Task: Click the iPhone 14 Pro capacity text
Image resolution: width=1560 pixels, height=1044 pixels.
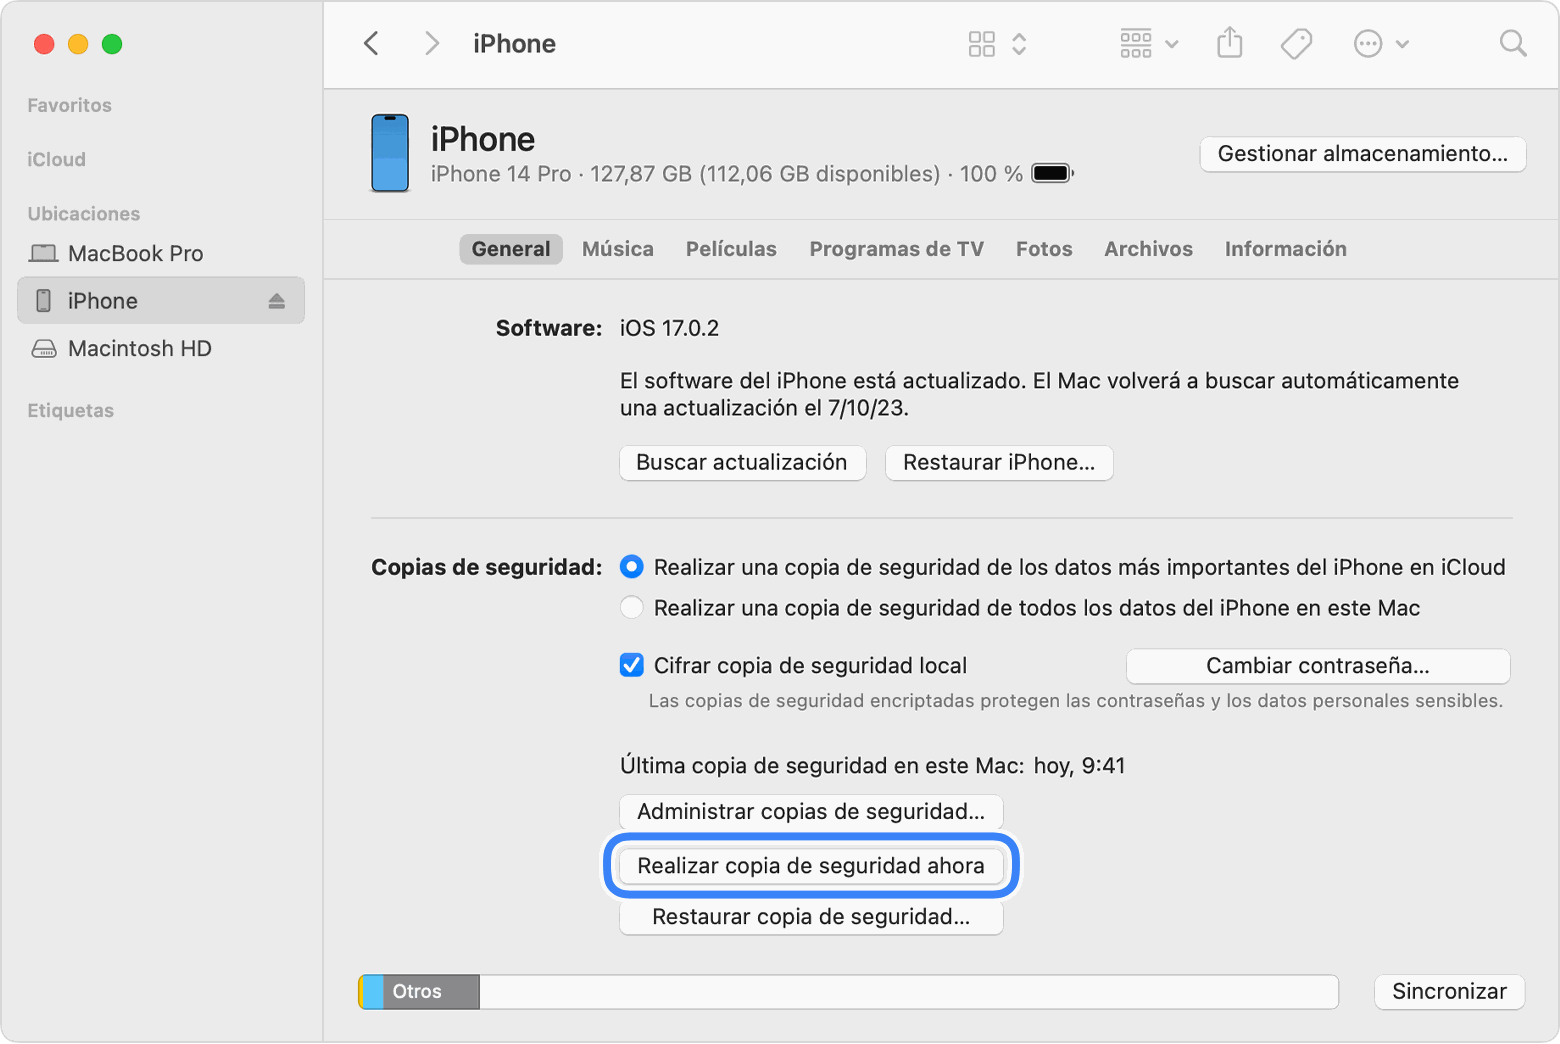Action: coord(727,174)
